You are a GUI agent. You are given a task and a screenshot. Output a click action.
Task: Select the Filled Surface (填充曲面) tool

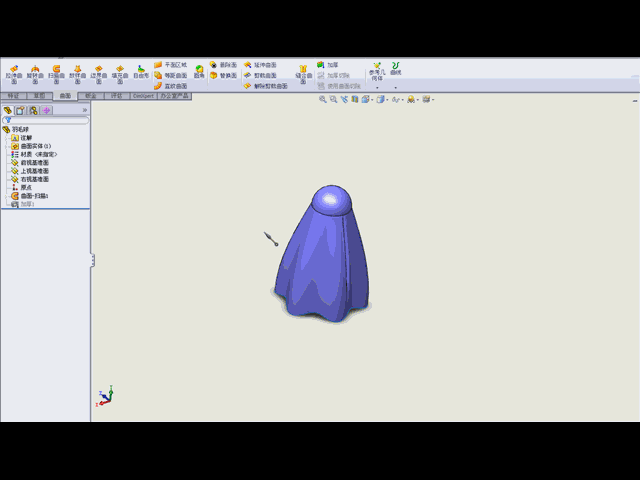(120, 74)
